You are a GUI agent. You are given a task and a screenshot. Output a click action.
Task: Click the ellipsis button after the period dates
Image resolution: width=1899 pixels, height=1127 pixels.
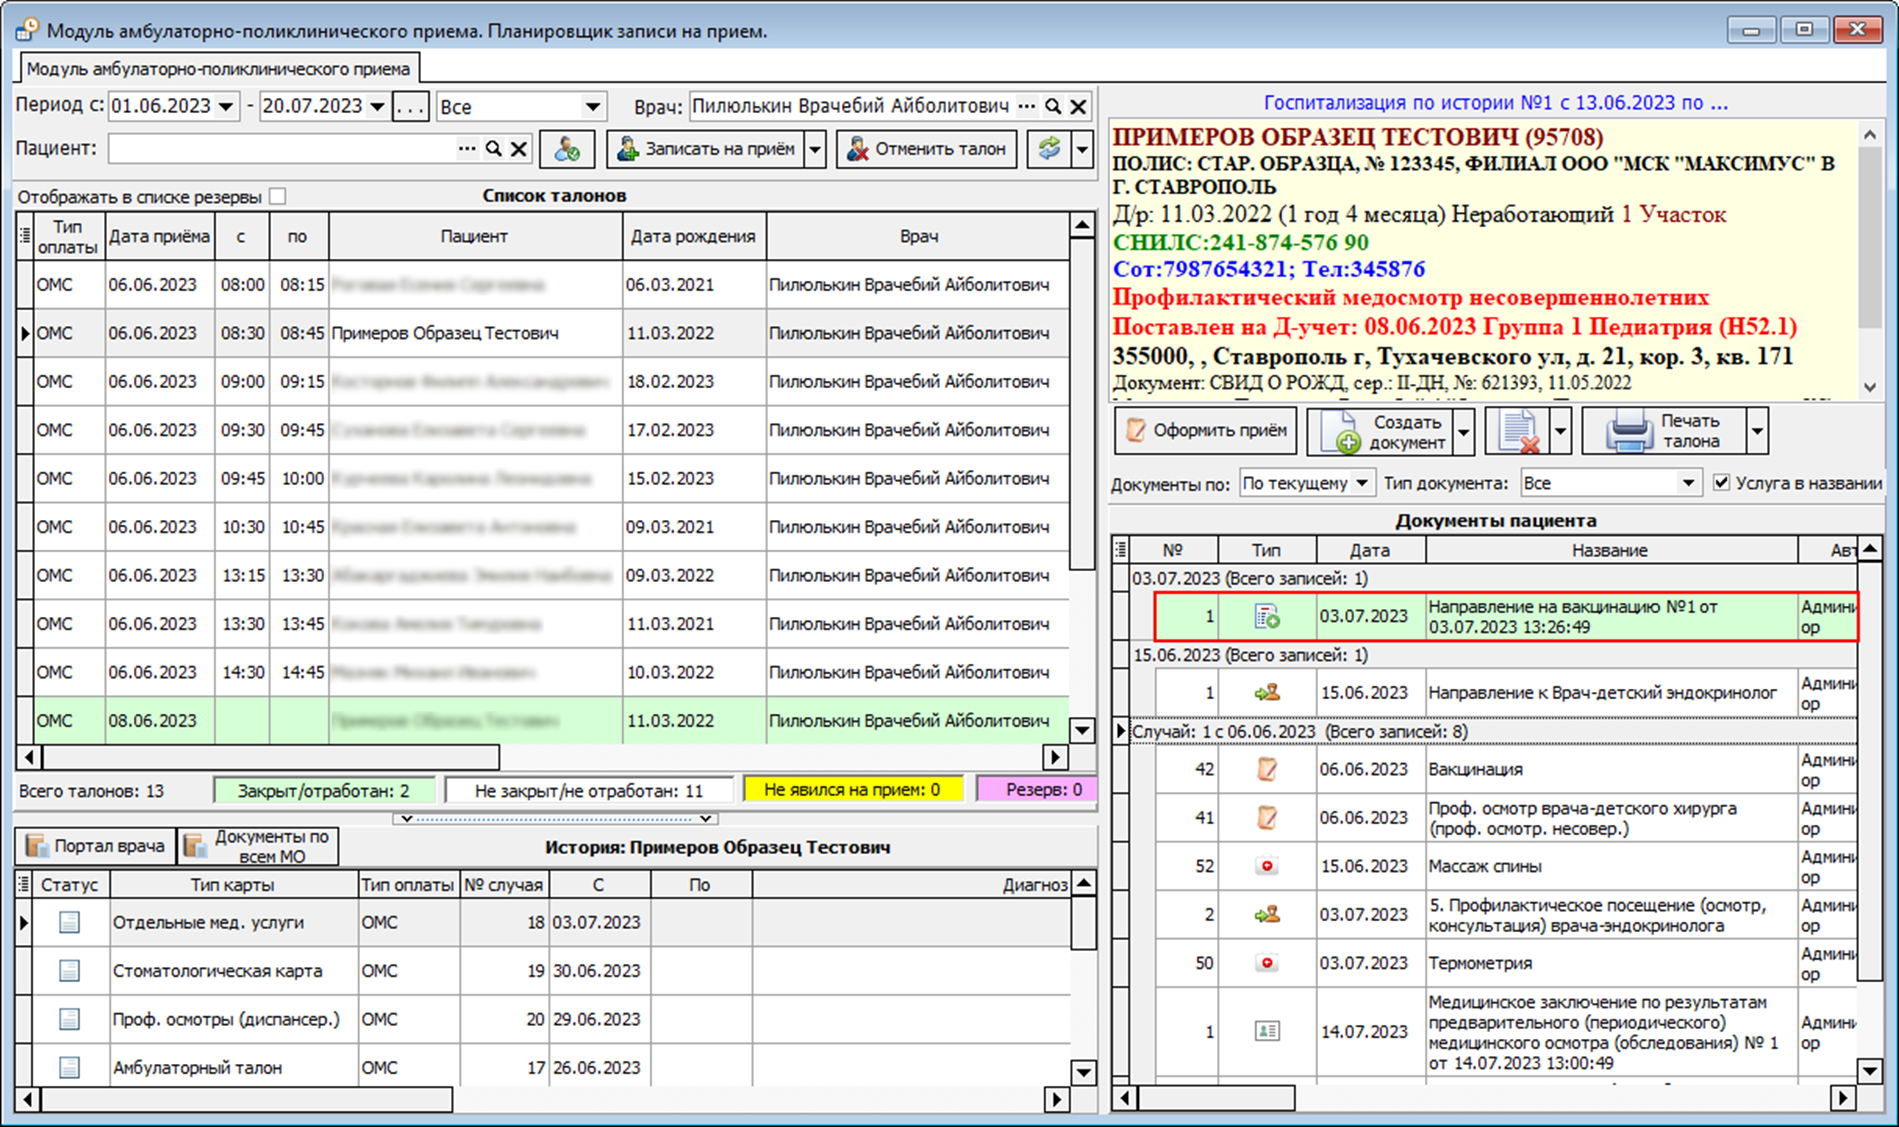pyautogui.click(x=410, y=107)
